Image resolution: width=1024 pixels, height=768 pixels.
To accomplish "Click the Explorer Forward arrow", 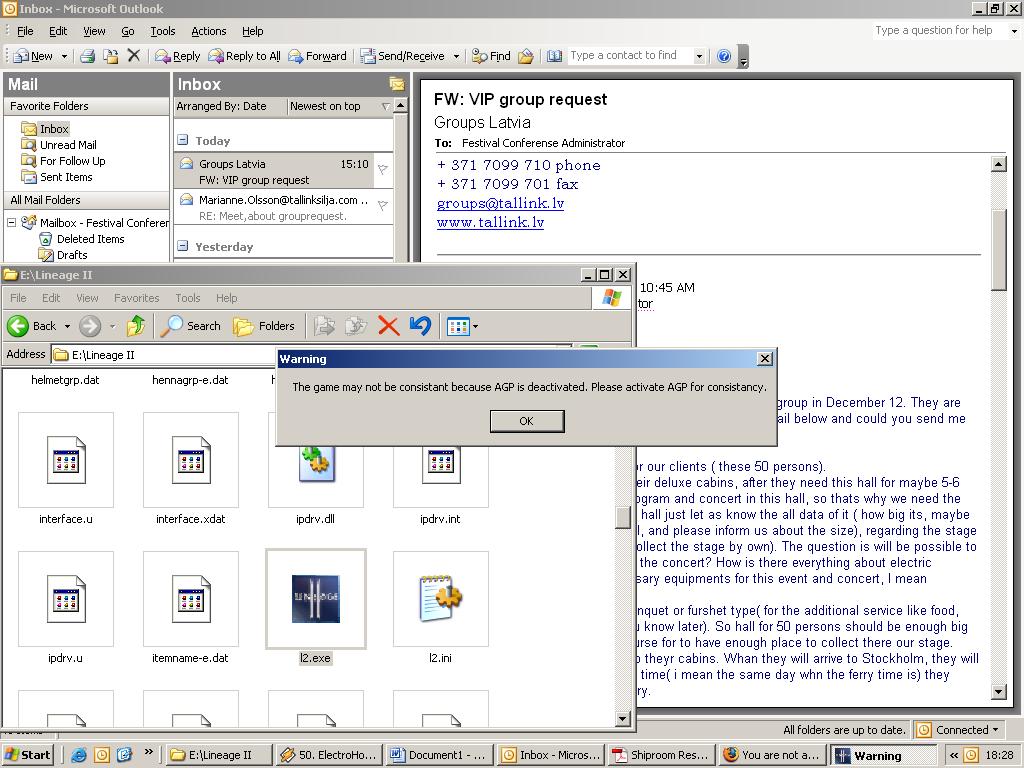I will point(90,325).
